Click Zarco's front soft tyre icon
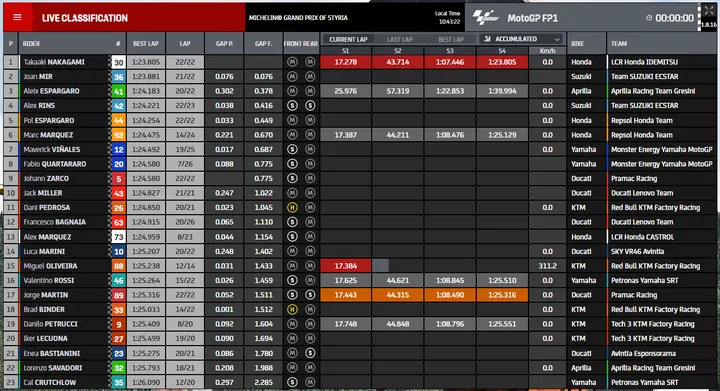This screenshot has width=720, height=391. coord(292,178)
